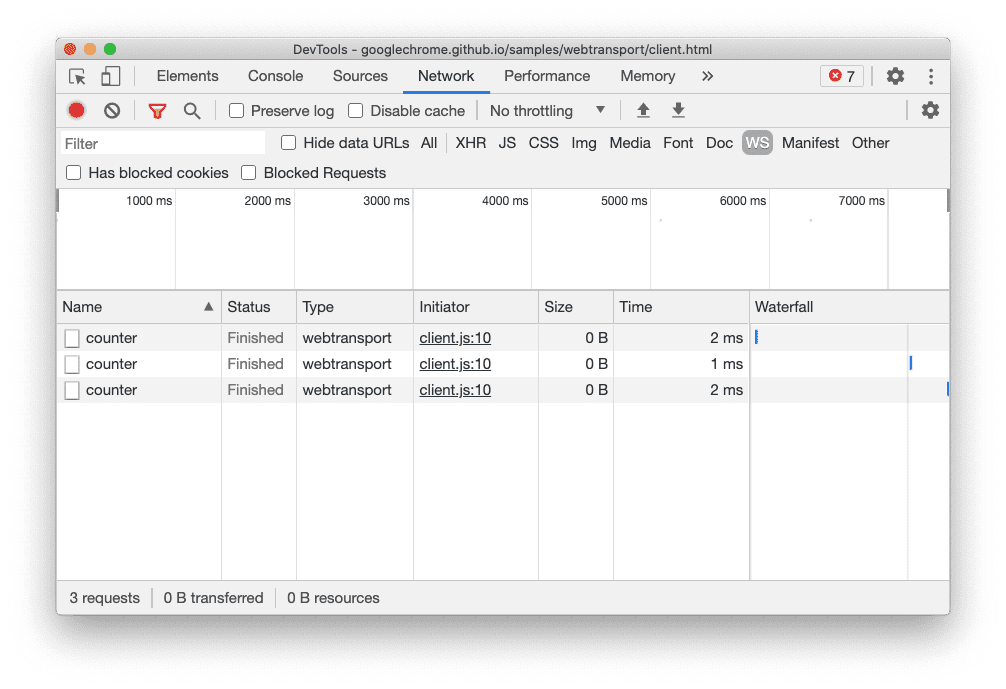Expand more tabs chevron

[x=708, y=77]
